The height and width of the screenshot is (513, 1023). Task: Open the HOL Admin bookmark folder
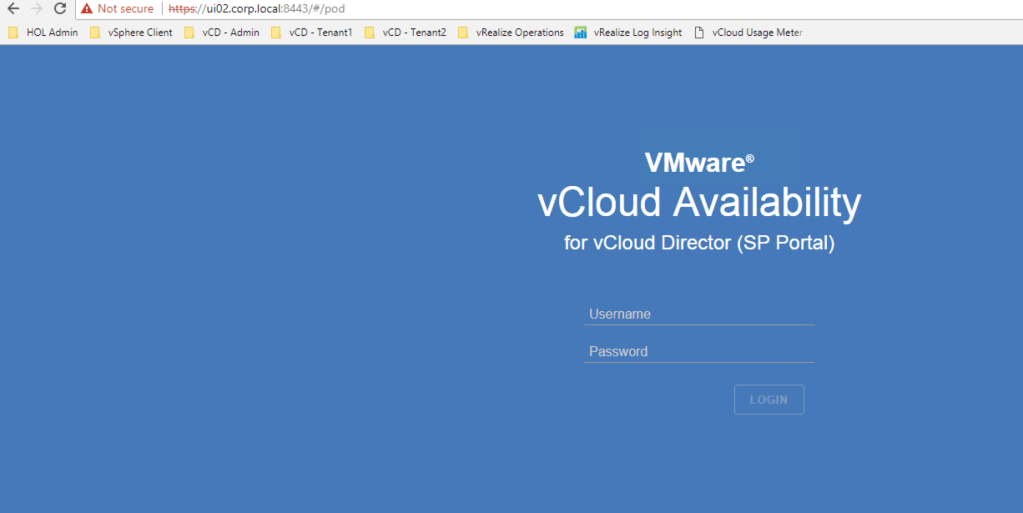pyautogui.click(x=43, y=32)
